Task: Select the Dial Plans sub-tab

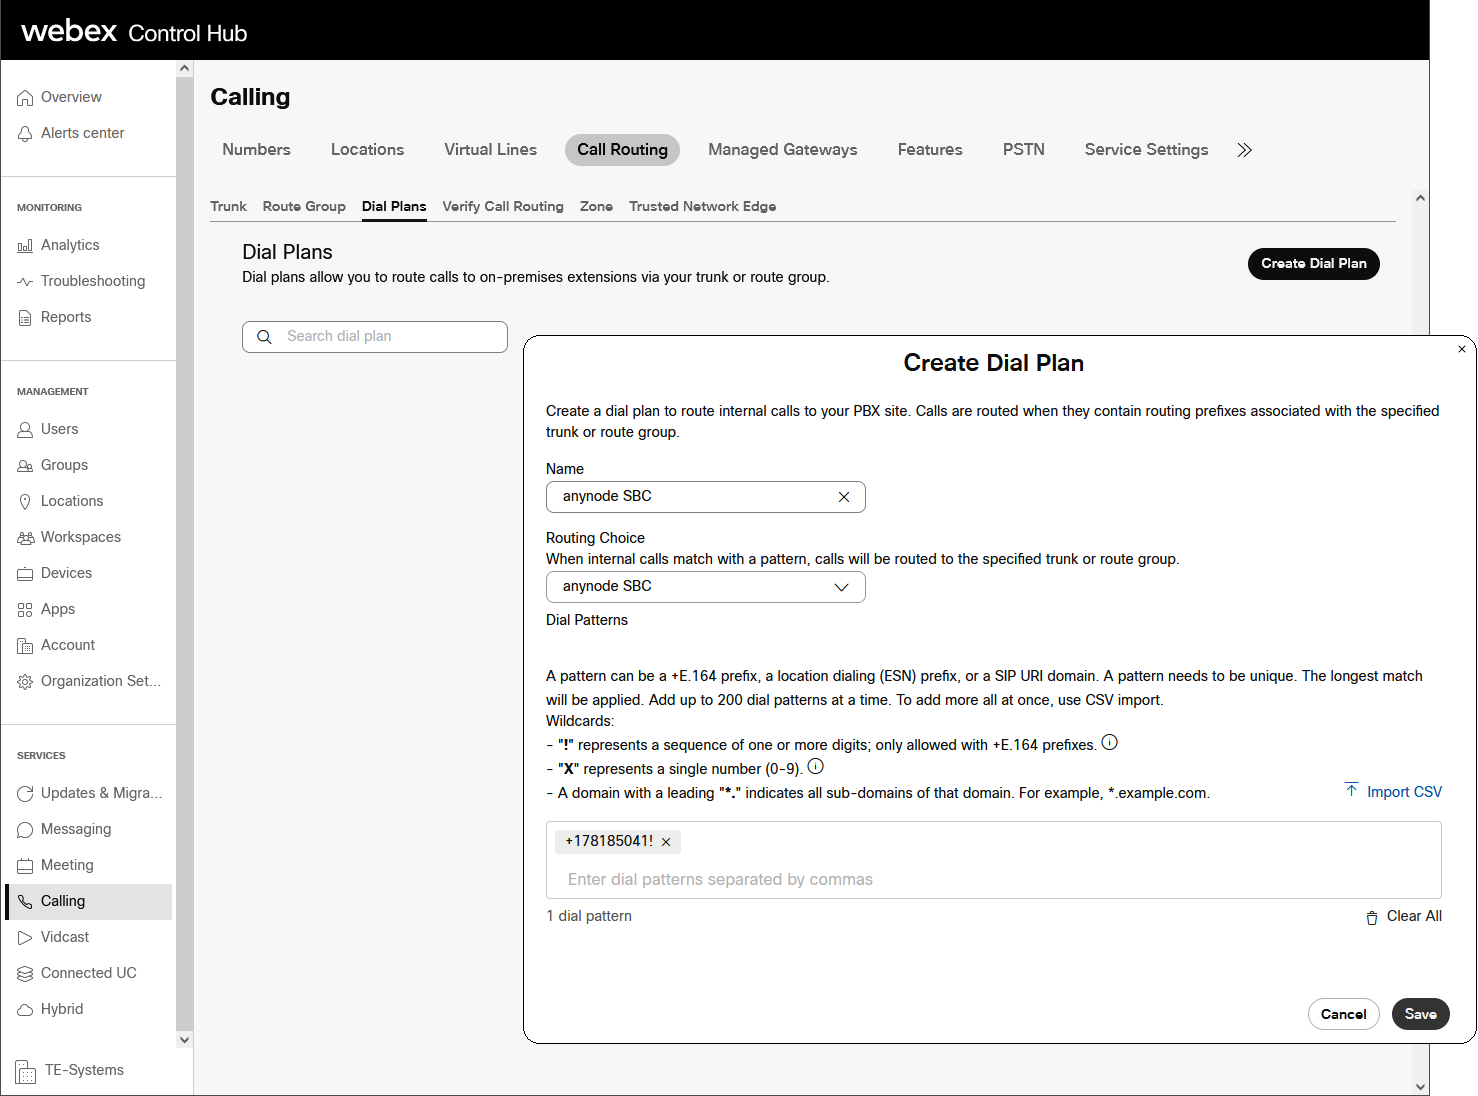Action: 394,207
